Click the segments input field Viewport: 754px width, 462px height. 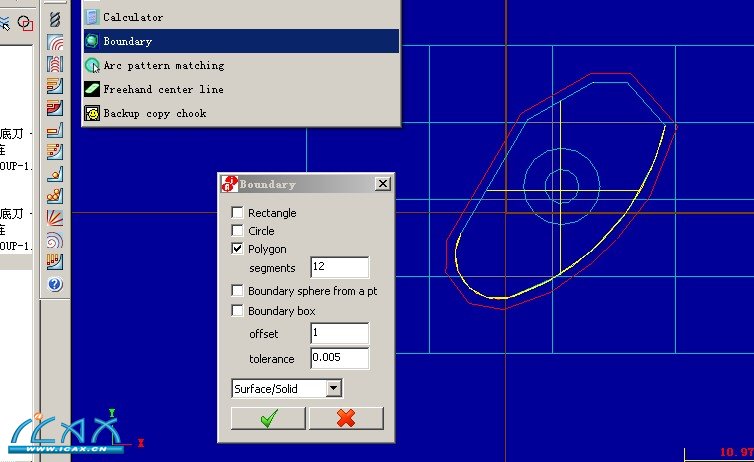coord(339,267)
